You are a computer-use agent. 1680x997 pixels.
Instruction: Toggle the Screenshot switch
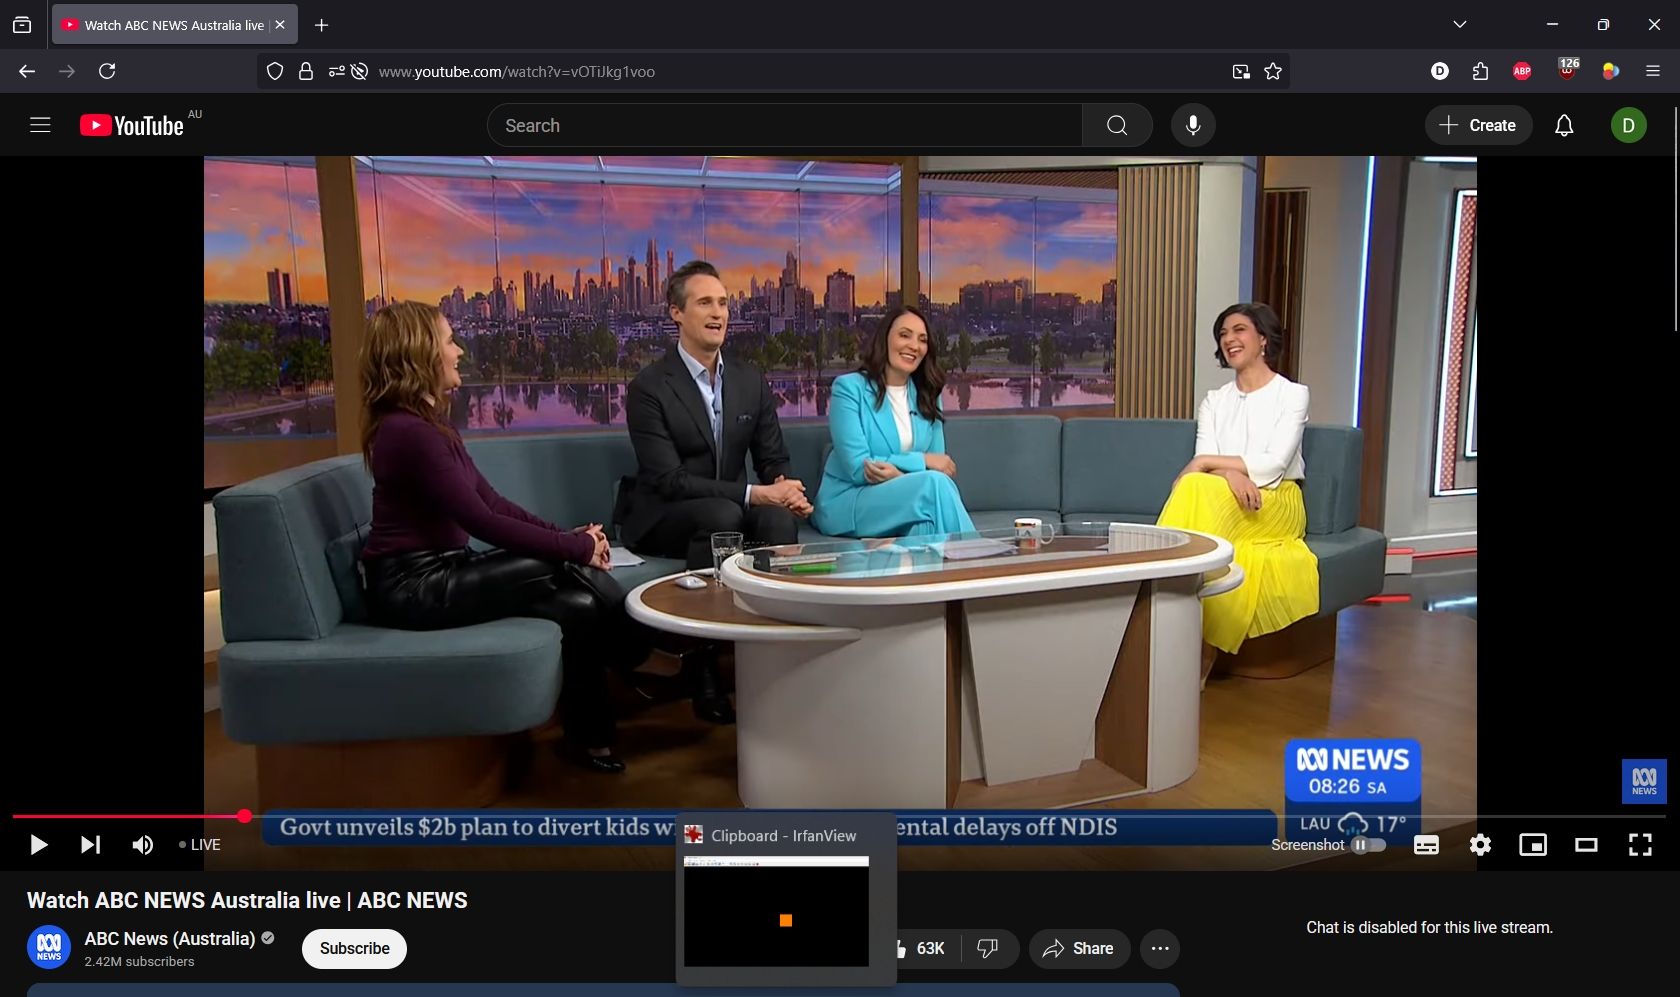pos(1368,845)
